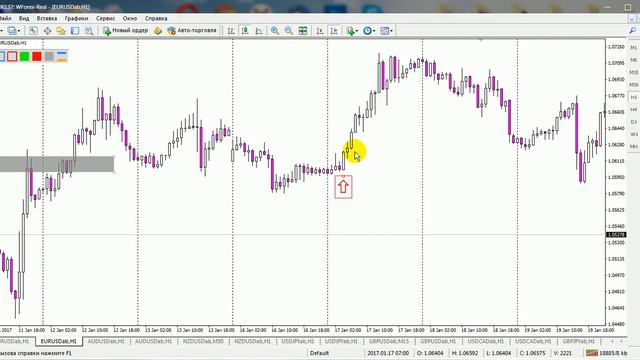The width and height of the screenshot is (640, 360).
Task: Zoom out of the chart
Action: (289, 31)
